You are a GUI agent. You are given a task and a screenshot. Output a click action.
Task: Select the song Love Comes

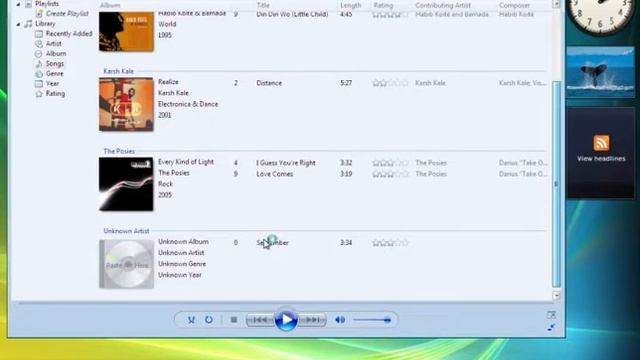click(x=275, y=174)
